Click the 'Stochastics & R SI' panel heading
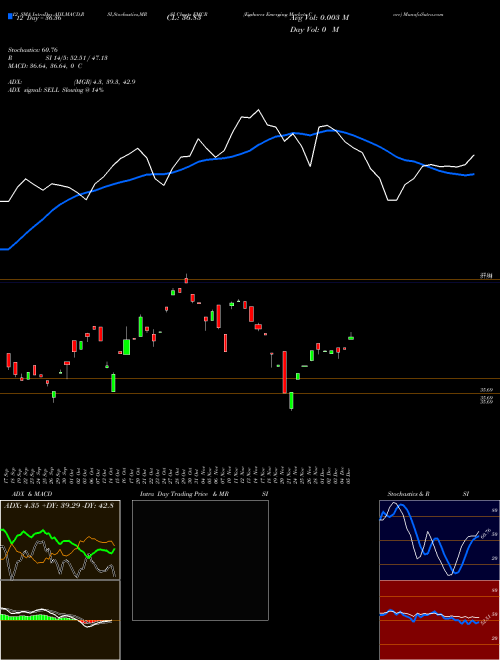 point(428,494)
